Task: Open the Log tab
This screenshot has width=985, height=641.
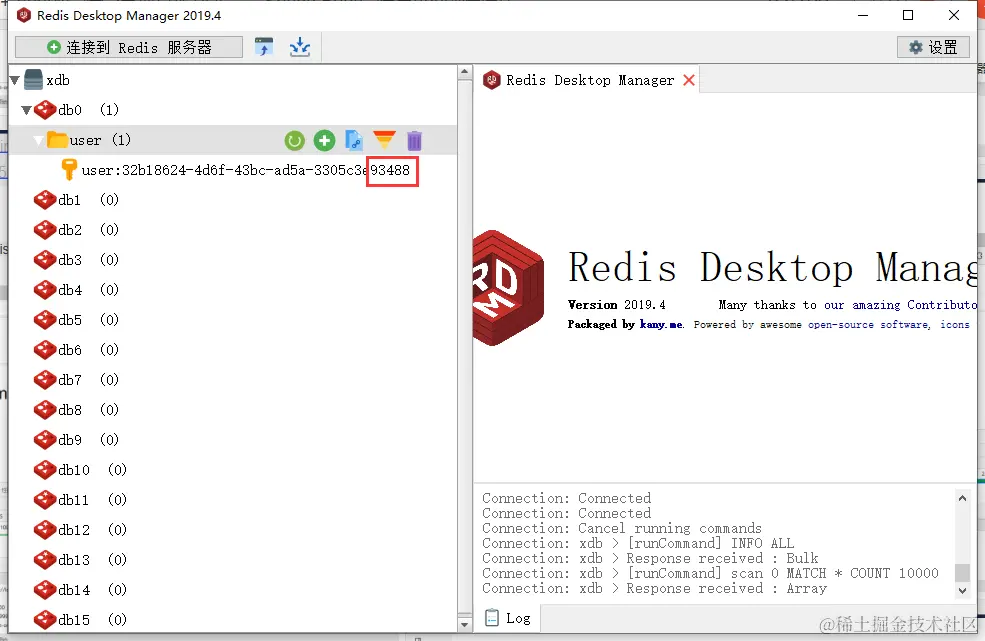Action: 509,618
